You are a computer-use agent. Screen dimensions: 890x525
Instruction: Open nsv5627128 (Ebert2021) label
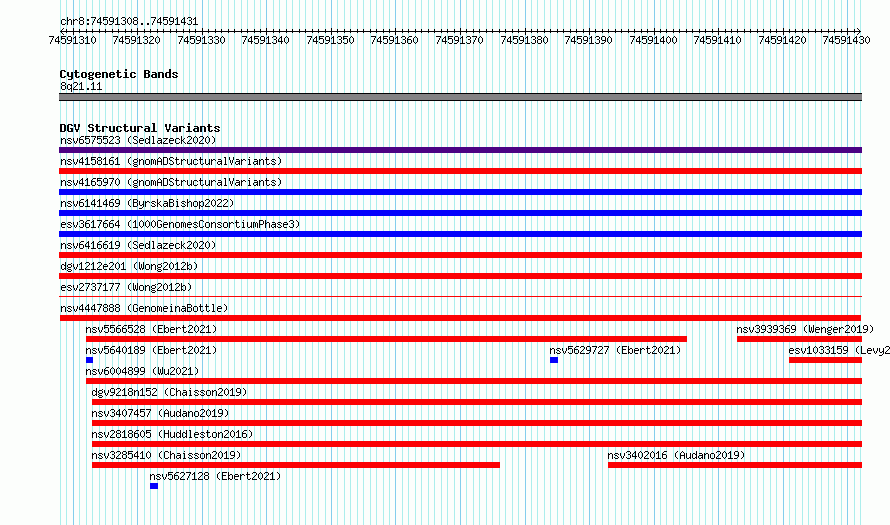(x=215, y=476)
